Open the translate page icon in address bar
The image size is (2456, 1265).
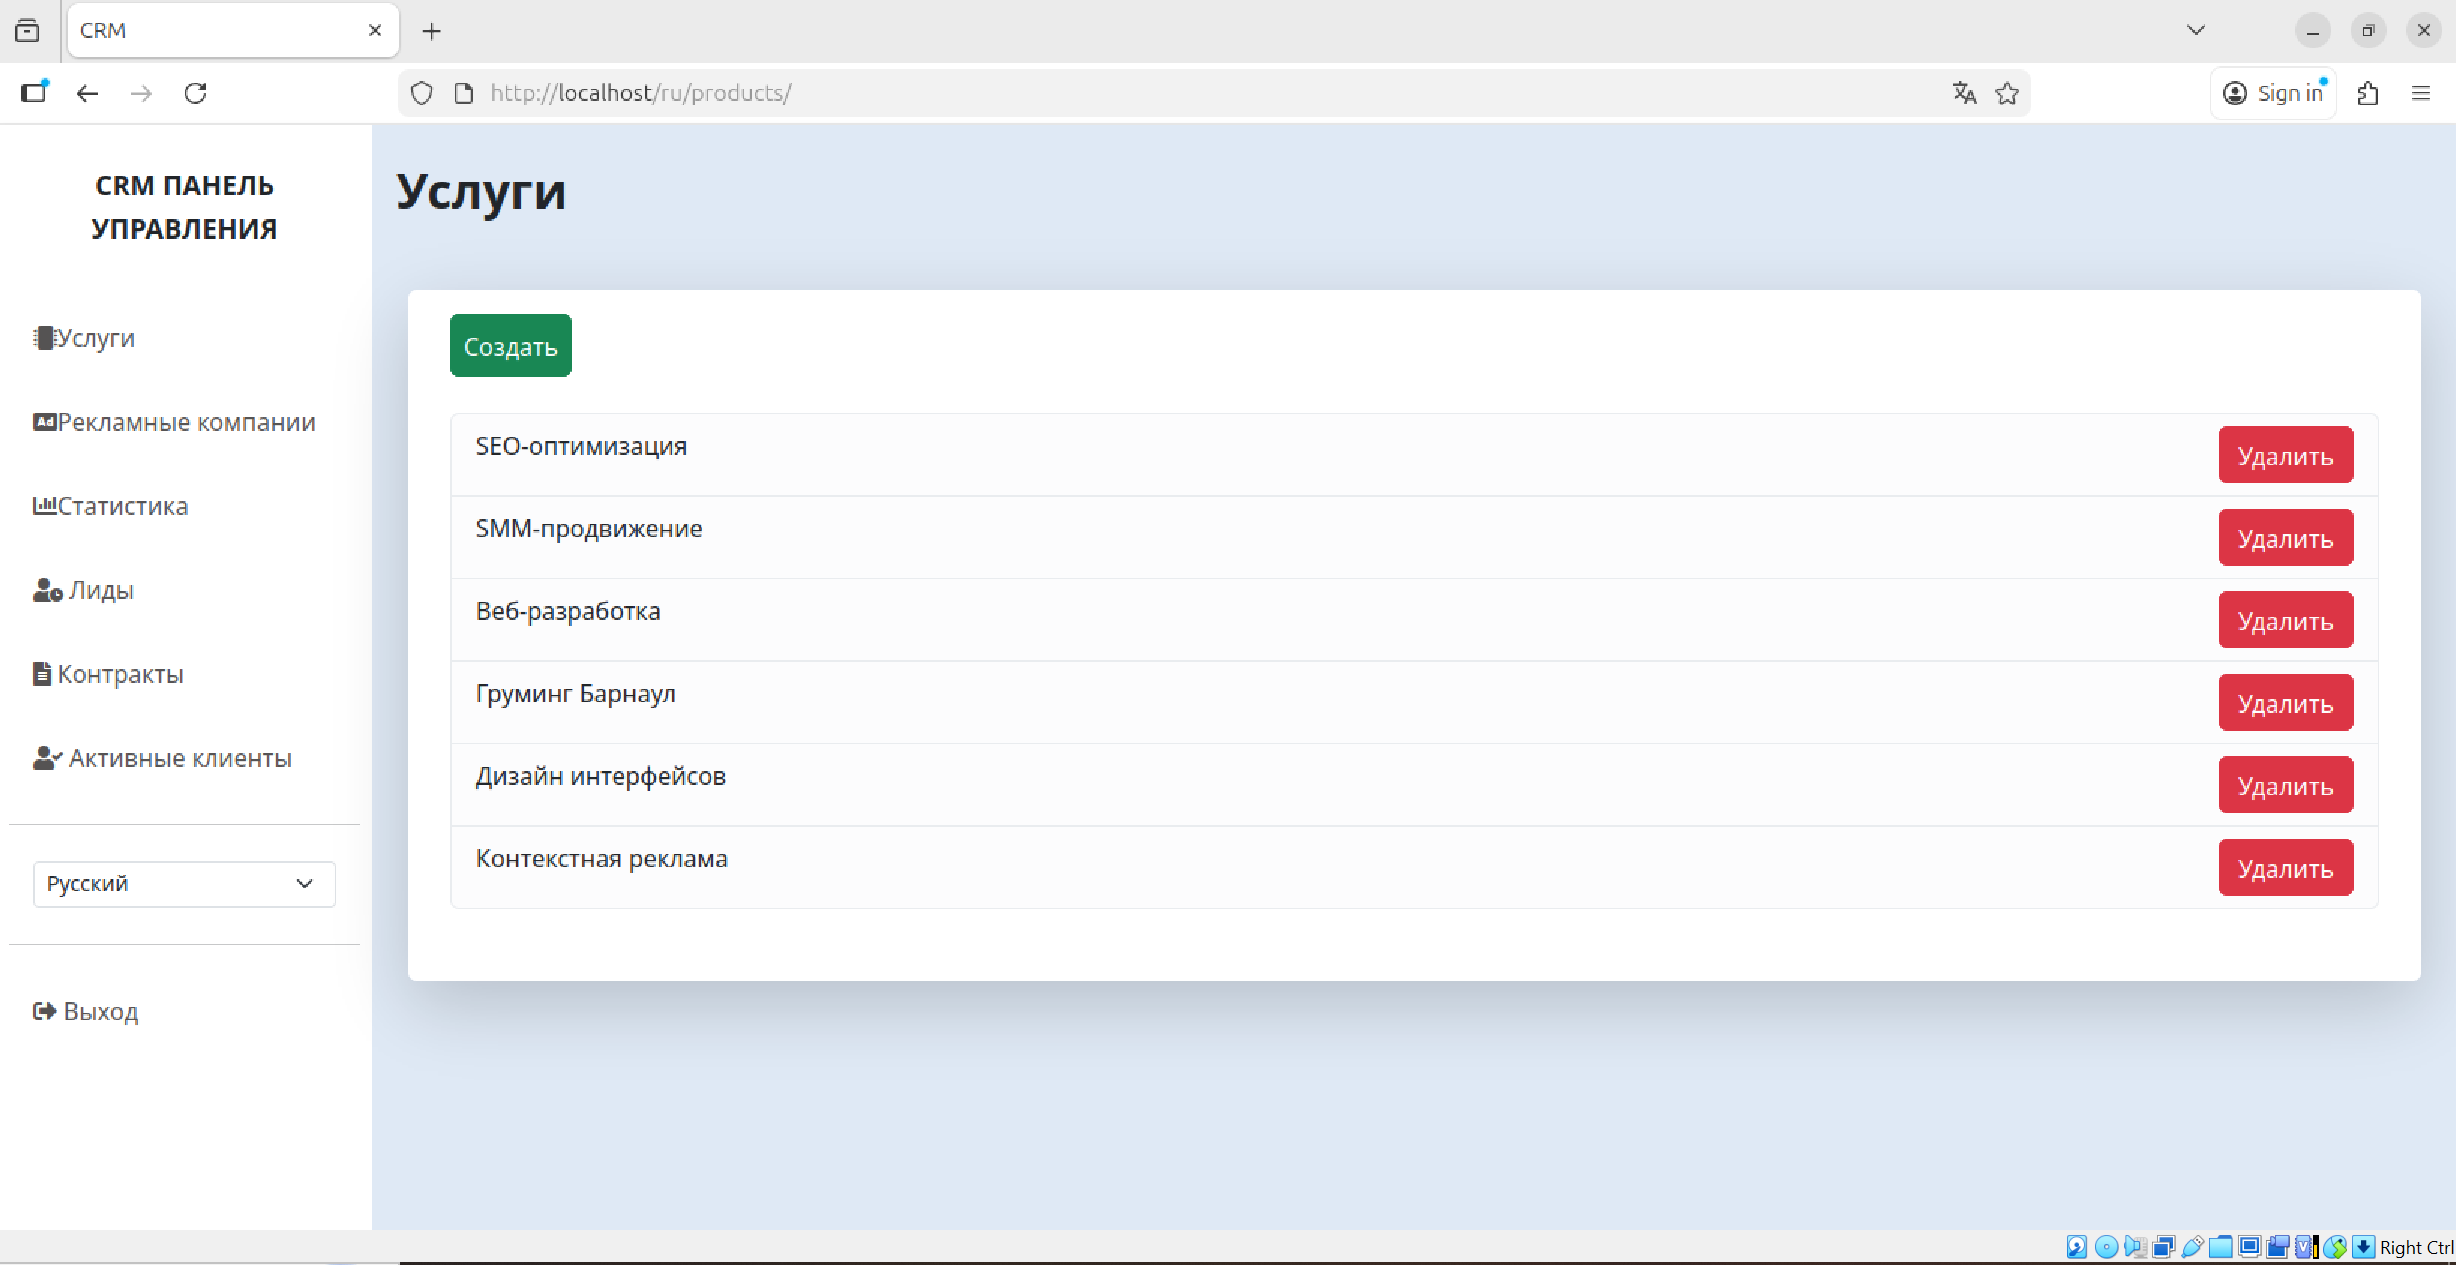[x=1964, y=93]
